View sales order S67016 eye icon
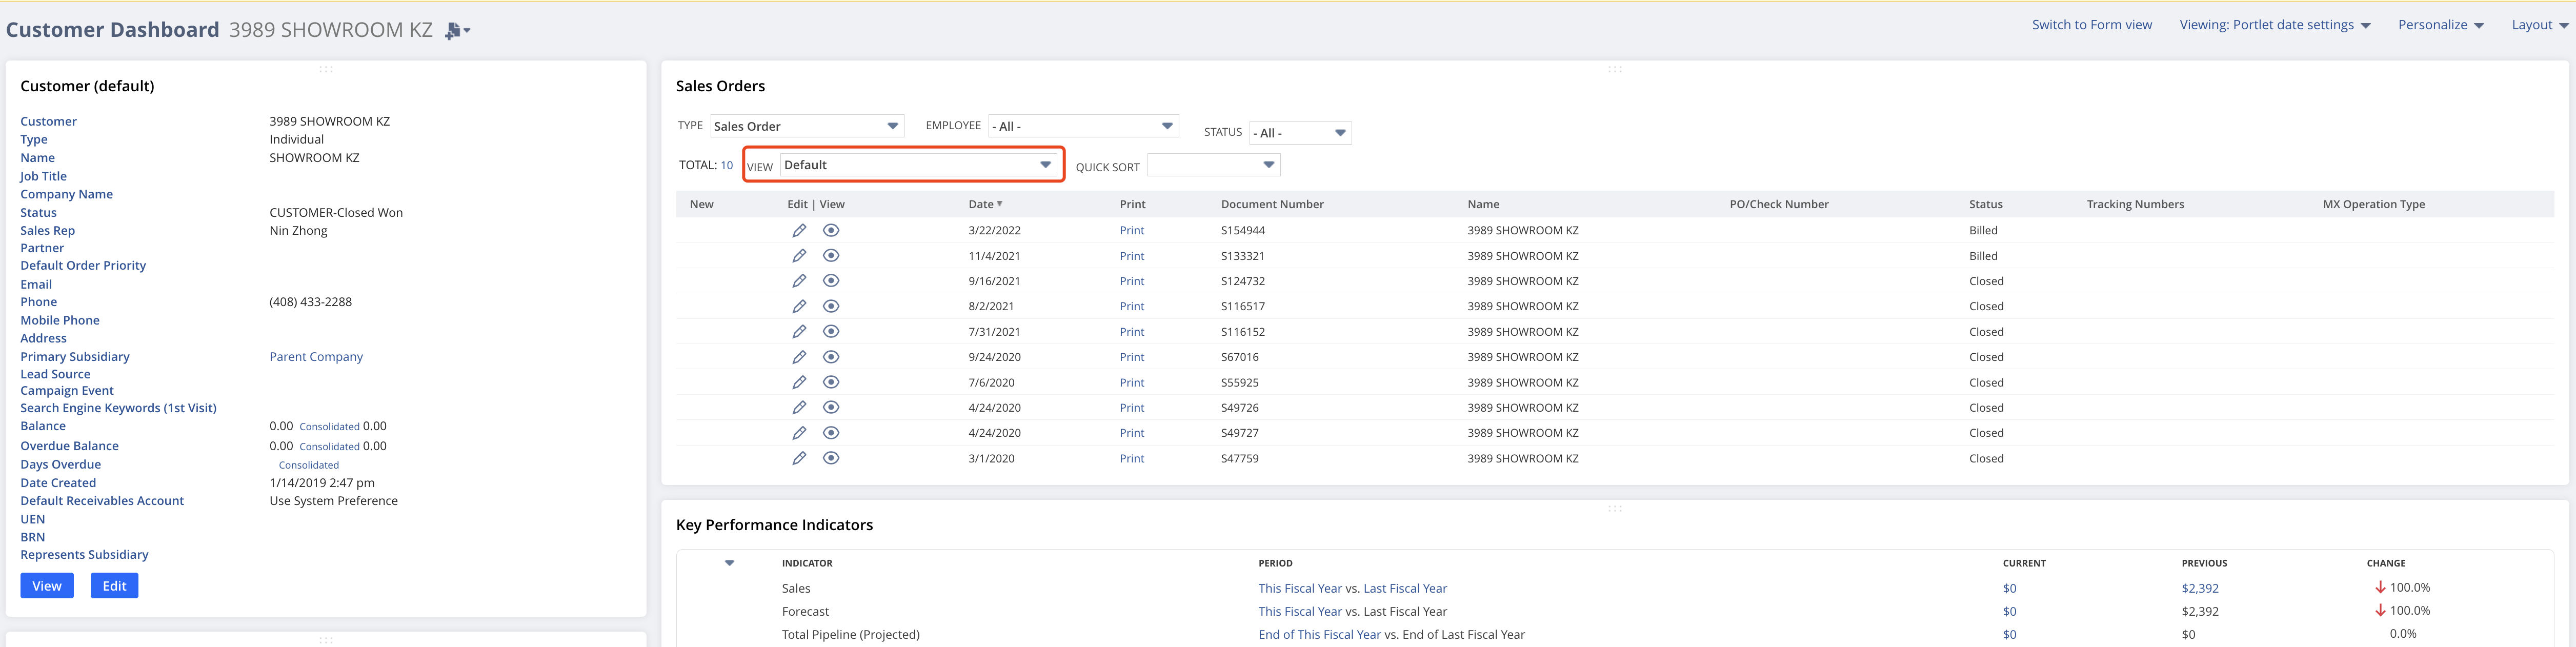Screen dimensions: 2576x647 coord(831,357)
